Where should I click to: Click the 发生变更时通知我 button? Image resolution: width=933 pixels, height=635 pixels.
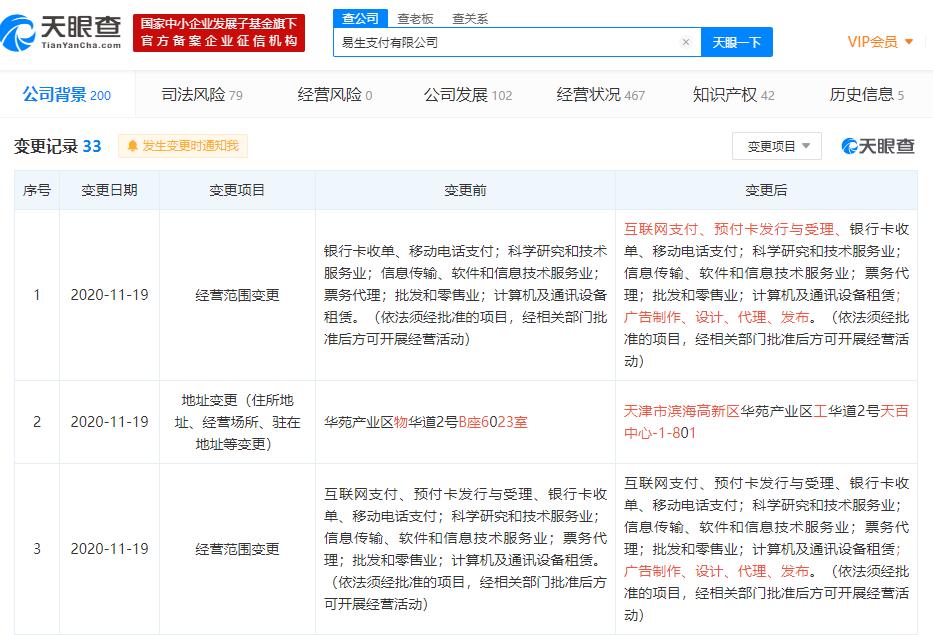183,146
